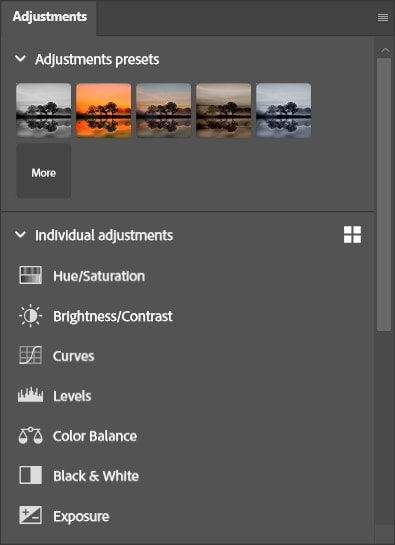Viewport: 395px width, 545px height.
Task: Apply the black and white preset thumbnail
Action: [43, 110]
